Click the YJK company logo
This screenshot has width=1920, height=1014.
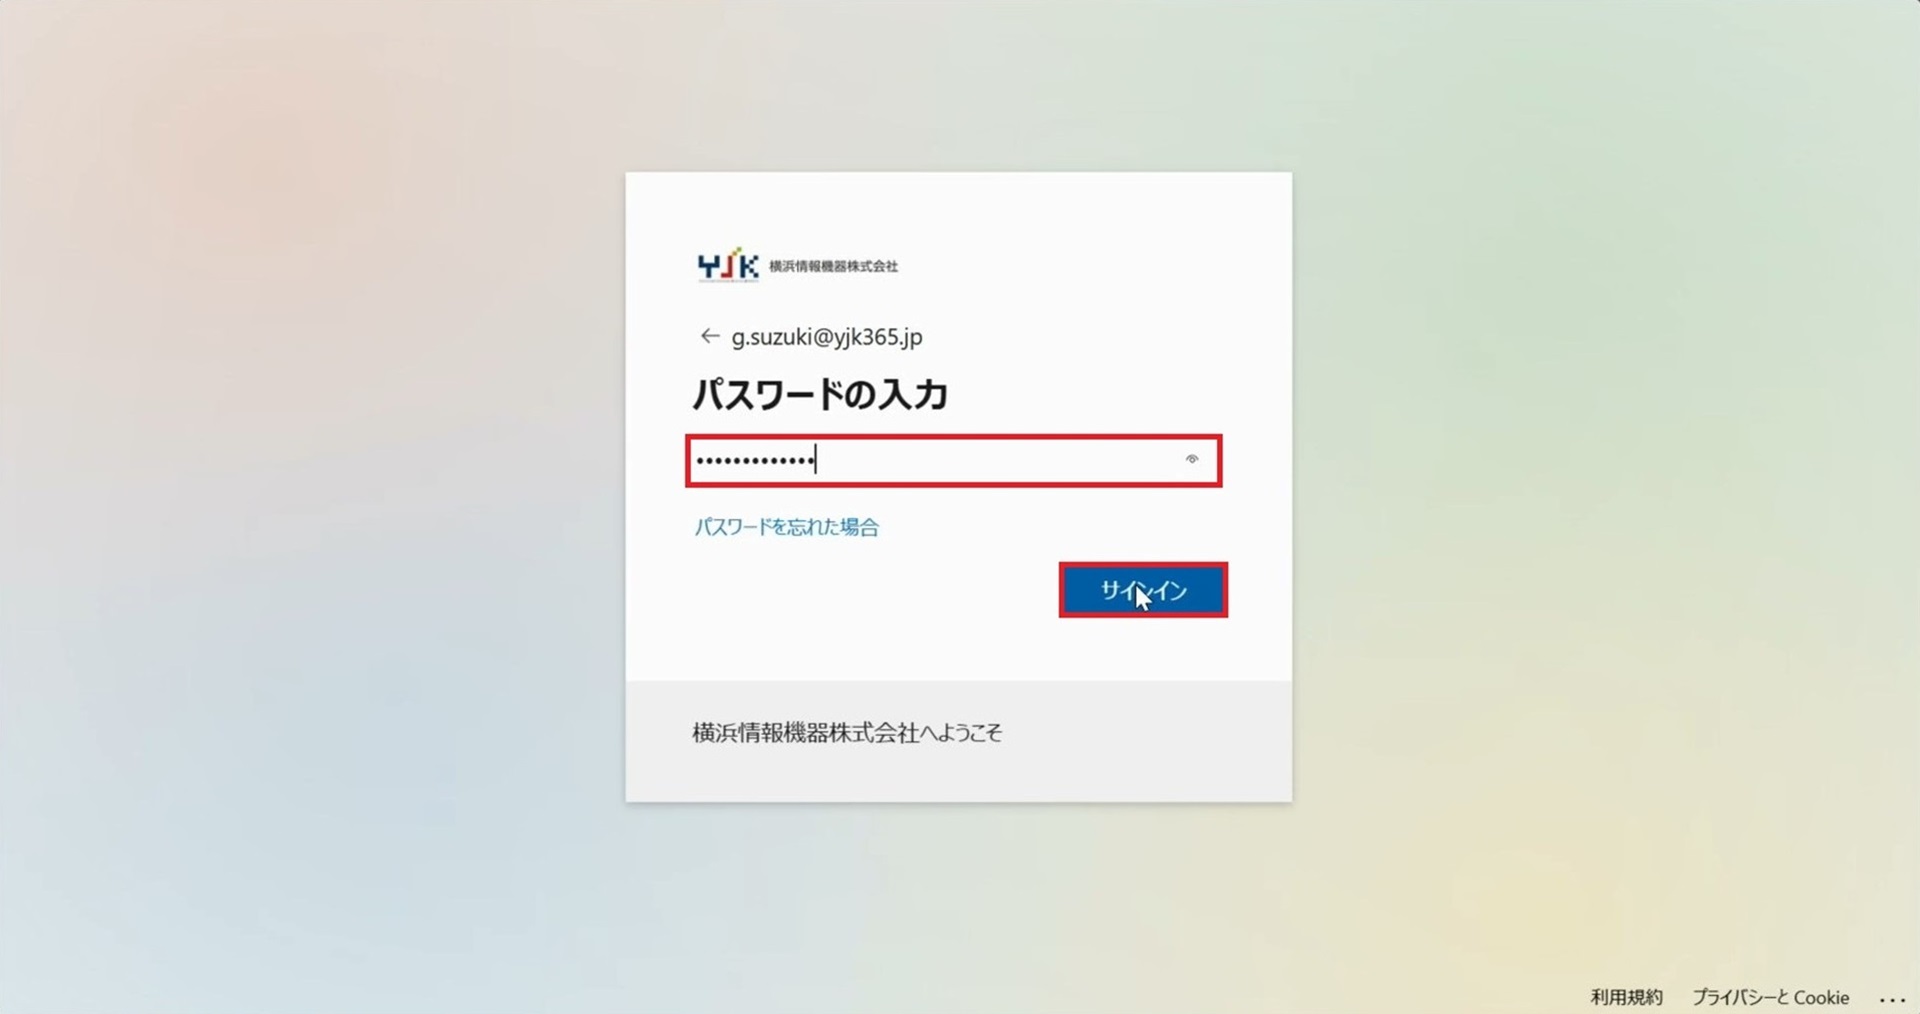(728, 265)
